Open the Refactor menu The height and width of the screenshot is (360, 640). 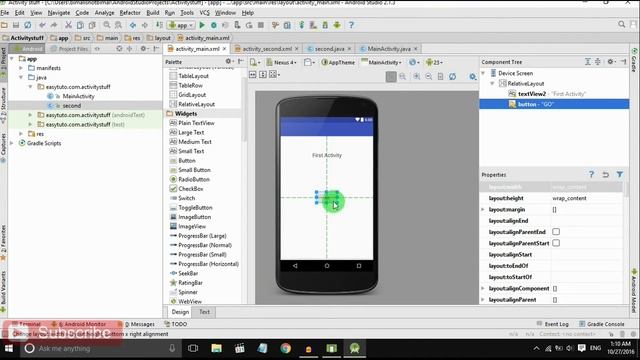tap(130, 13)
